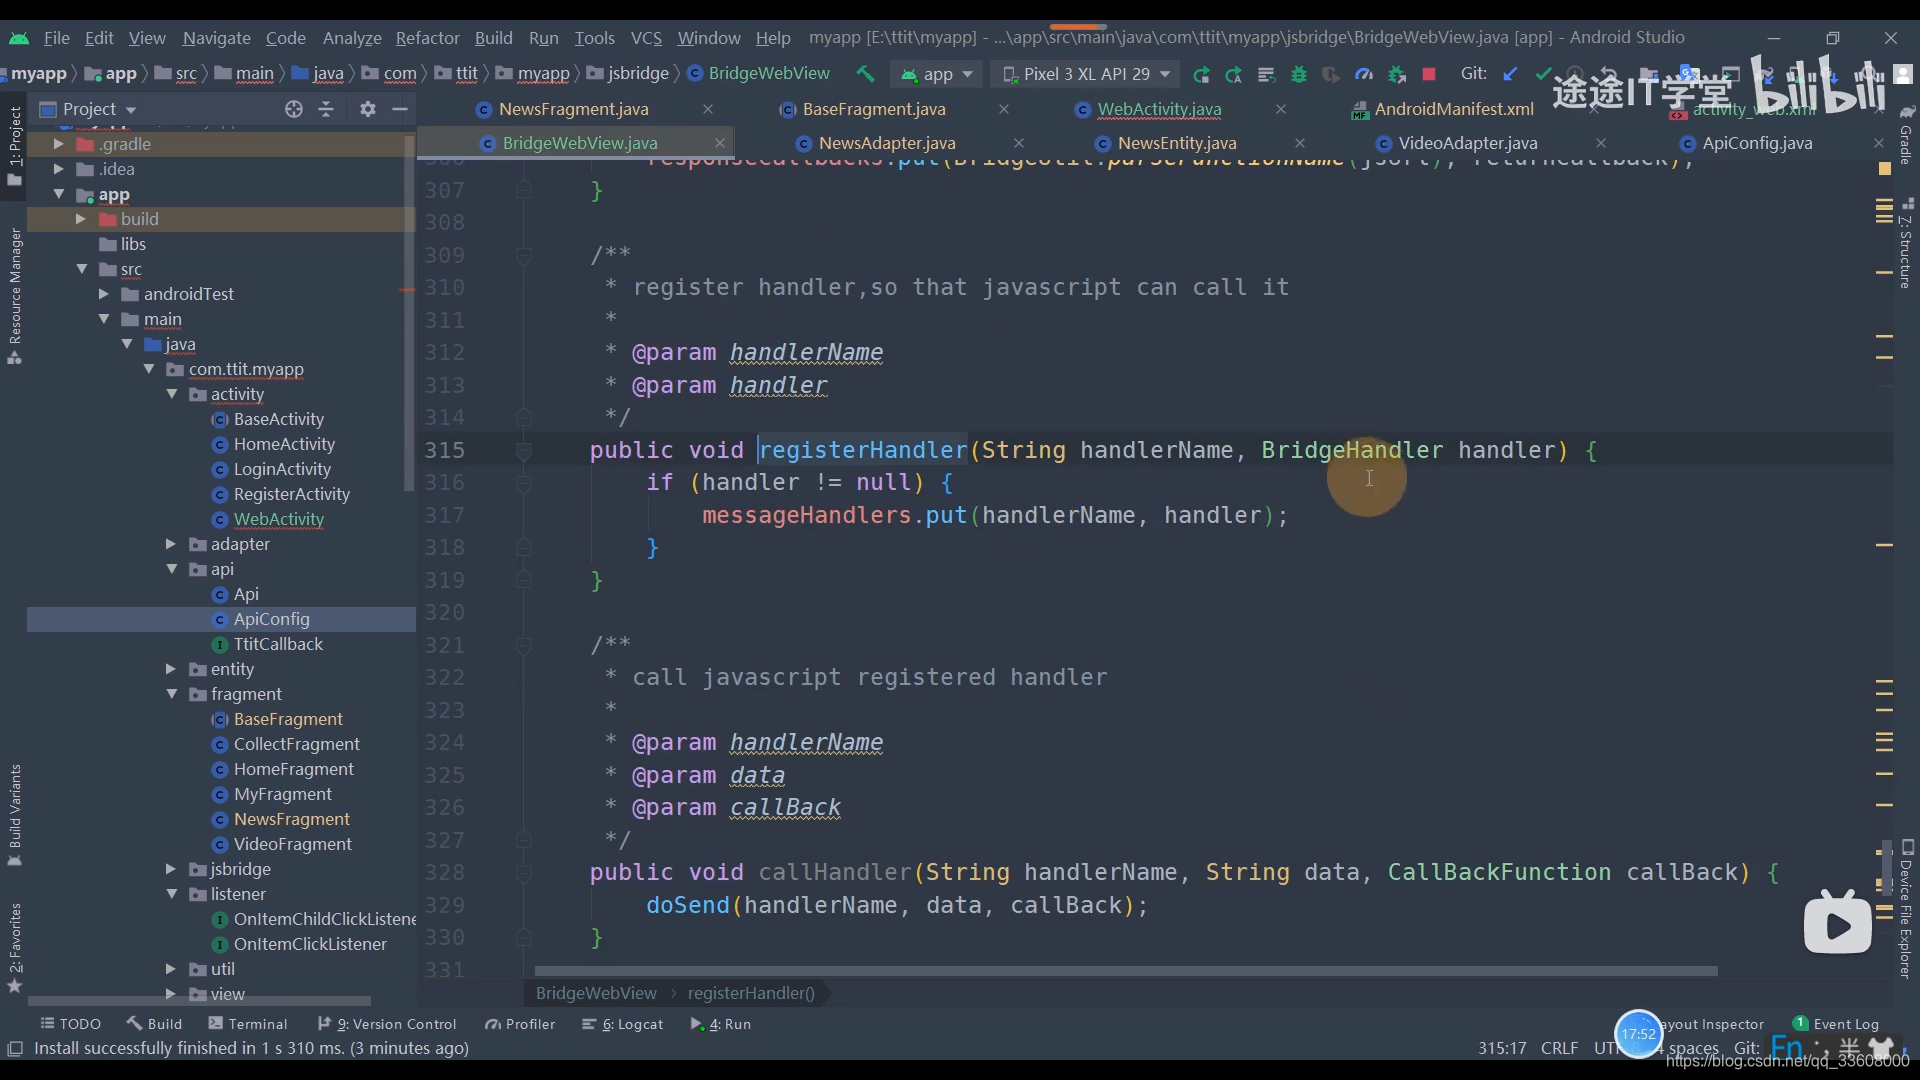Click the locate target icon in the Project panel
This screenshot has height=1080, width=1920.
[x=293, y=109]
